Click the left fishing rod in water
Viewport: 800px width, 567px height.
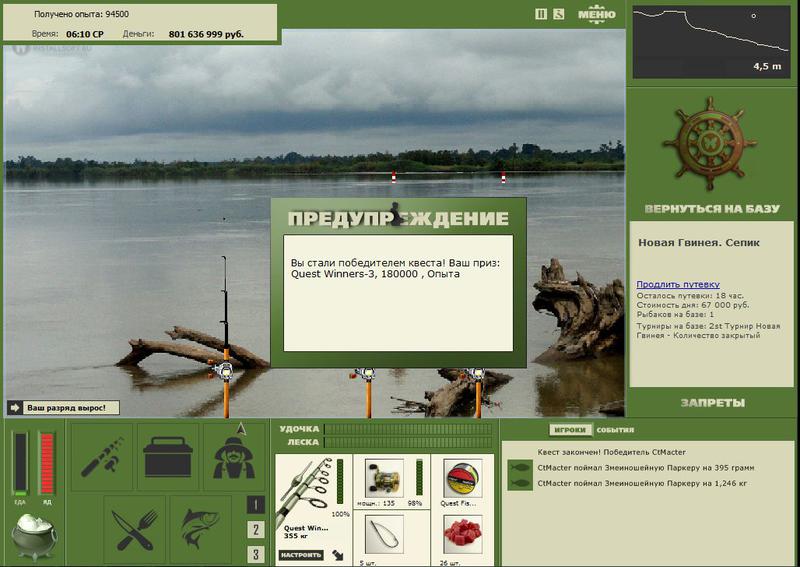tap(224, 337)
